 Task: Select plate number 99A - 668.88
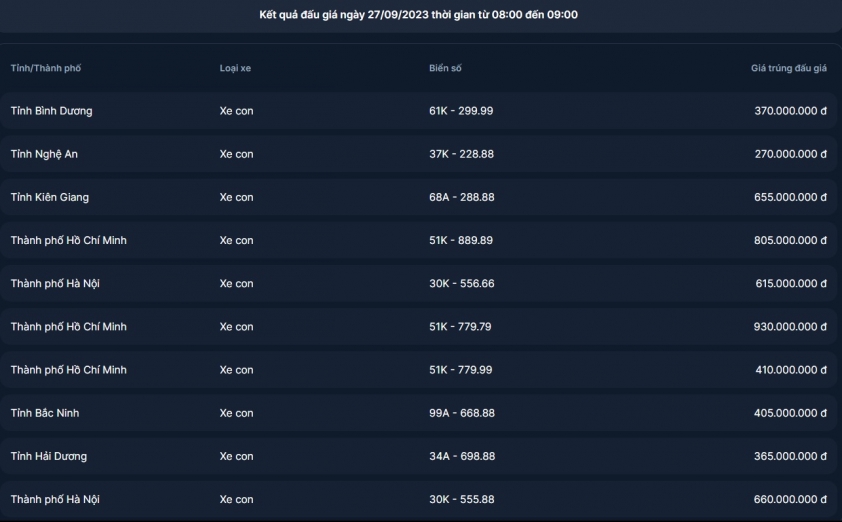(x=462, y=413)
